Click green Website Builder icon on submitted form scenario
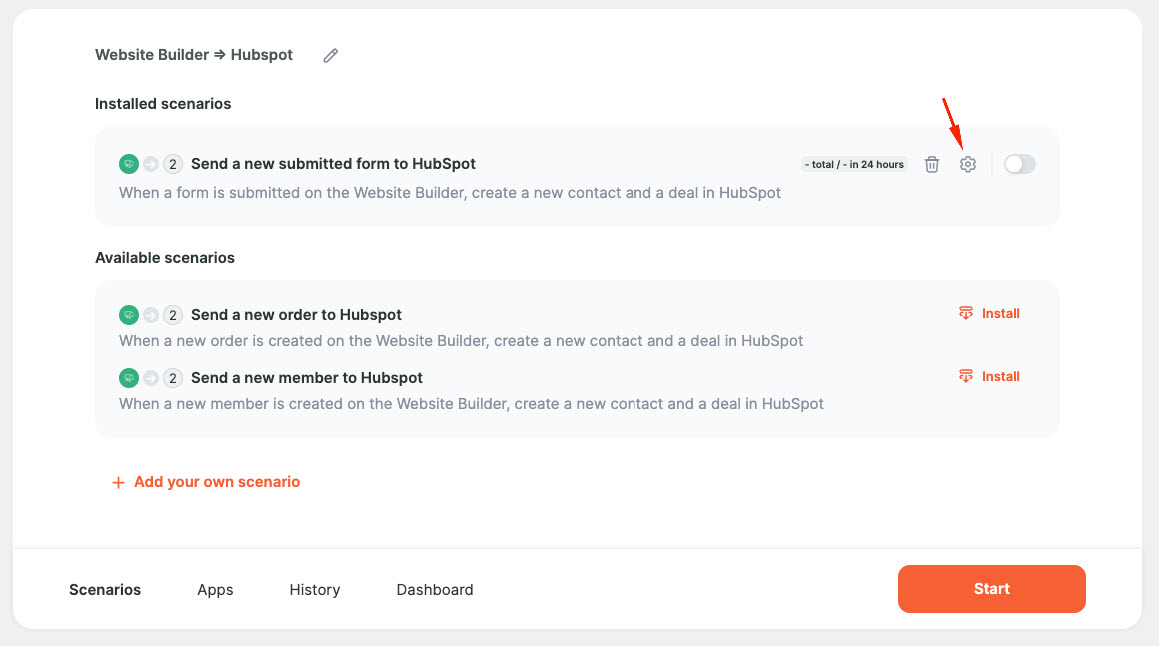Screen dimensions: 1159x646 tap(129, 164)
